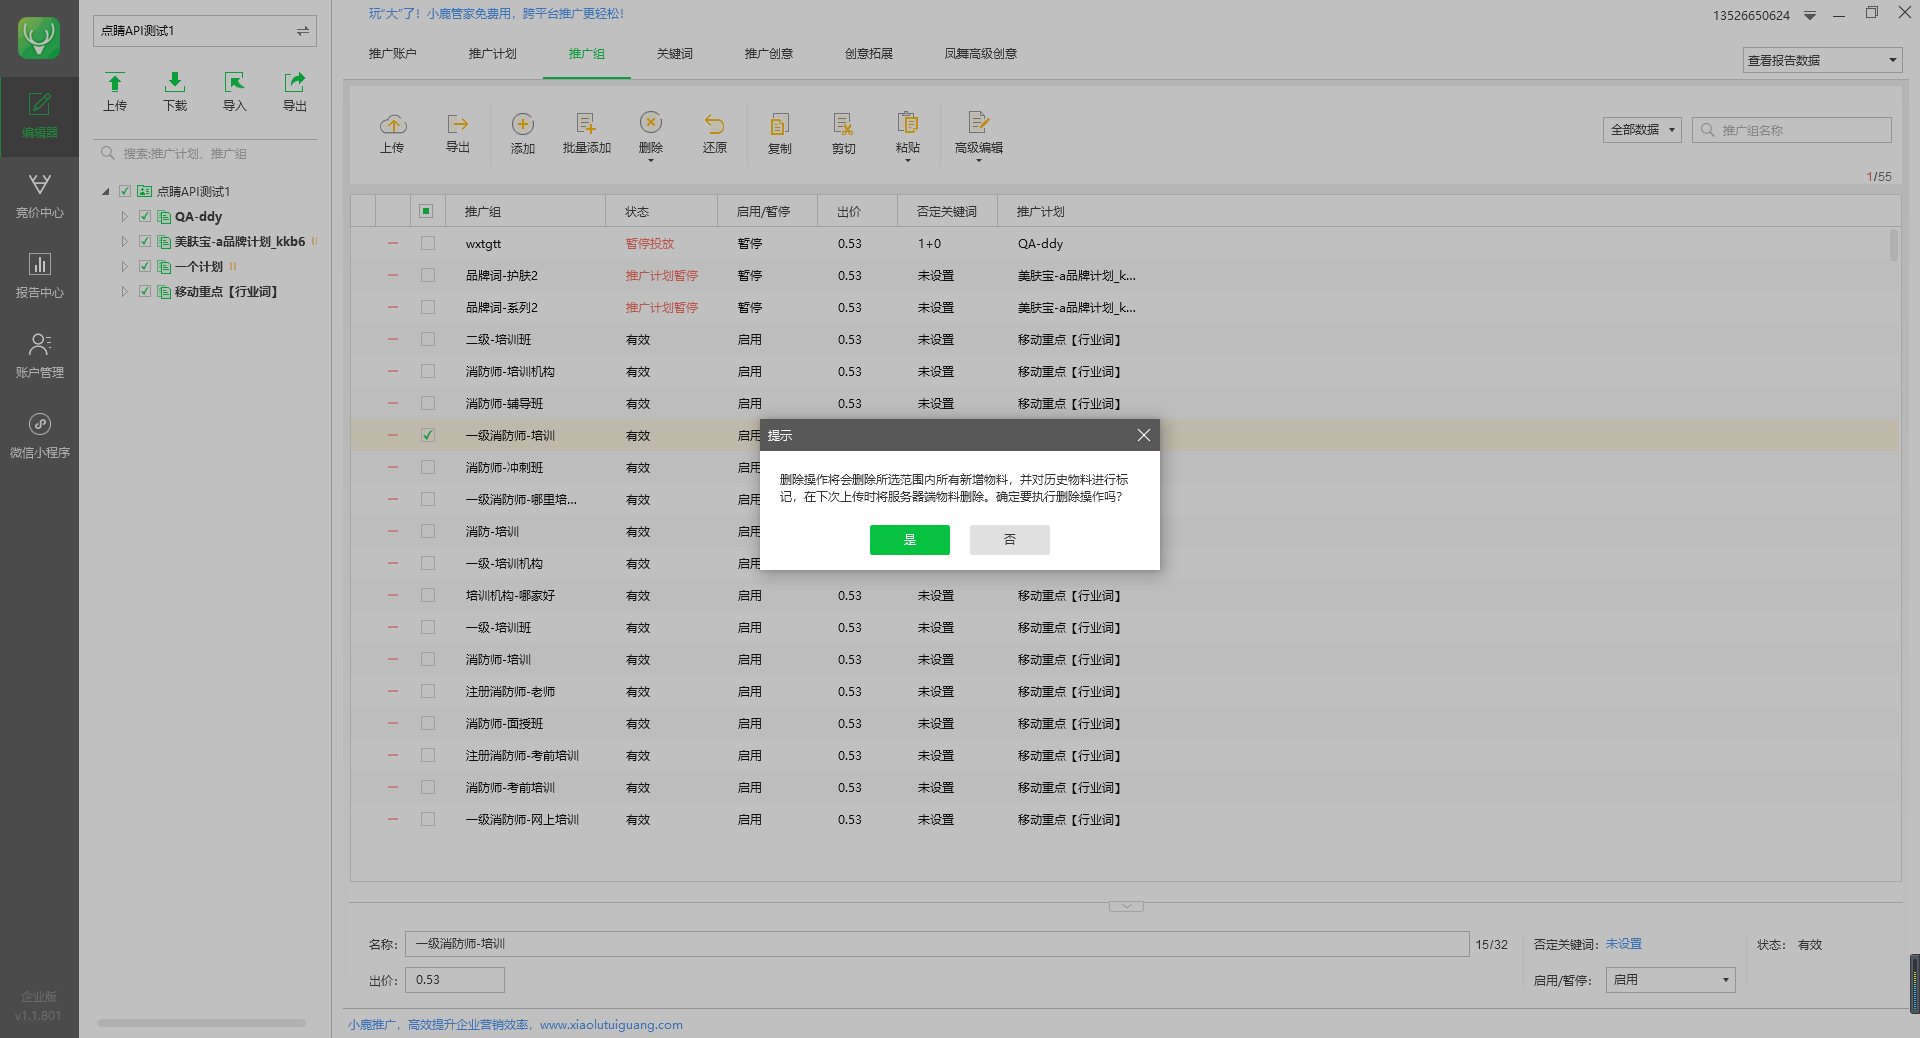Check the 二级-培训班 row checkbox
This screenshot has width=1920, height=1038.
click(428, 339)
